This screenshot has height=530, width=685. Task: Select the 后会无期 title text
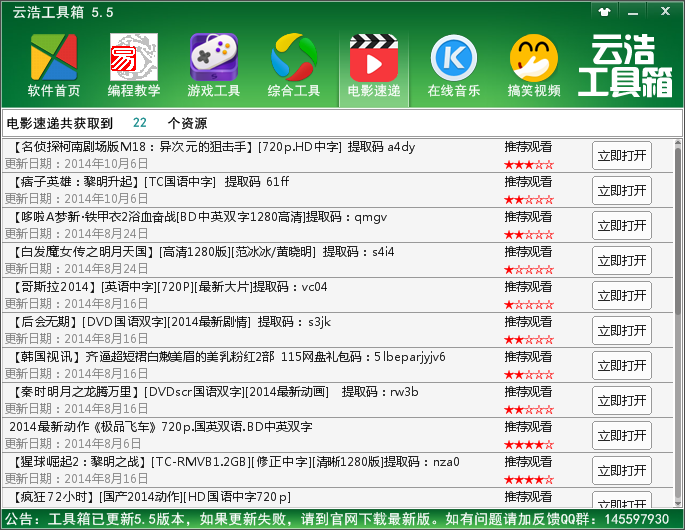point(170,322)
